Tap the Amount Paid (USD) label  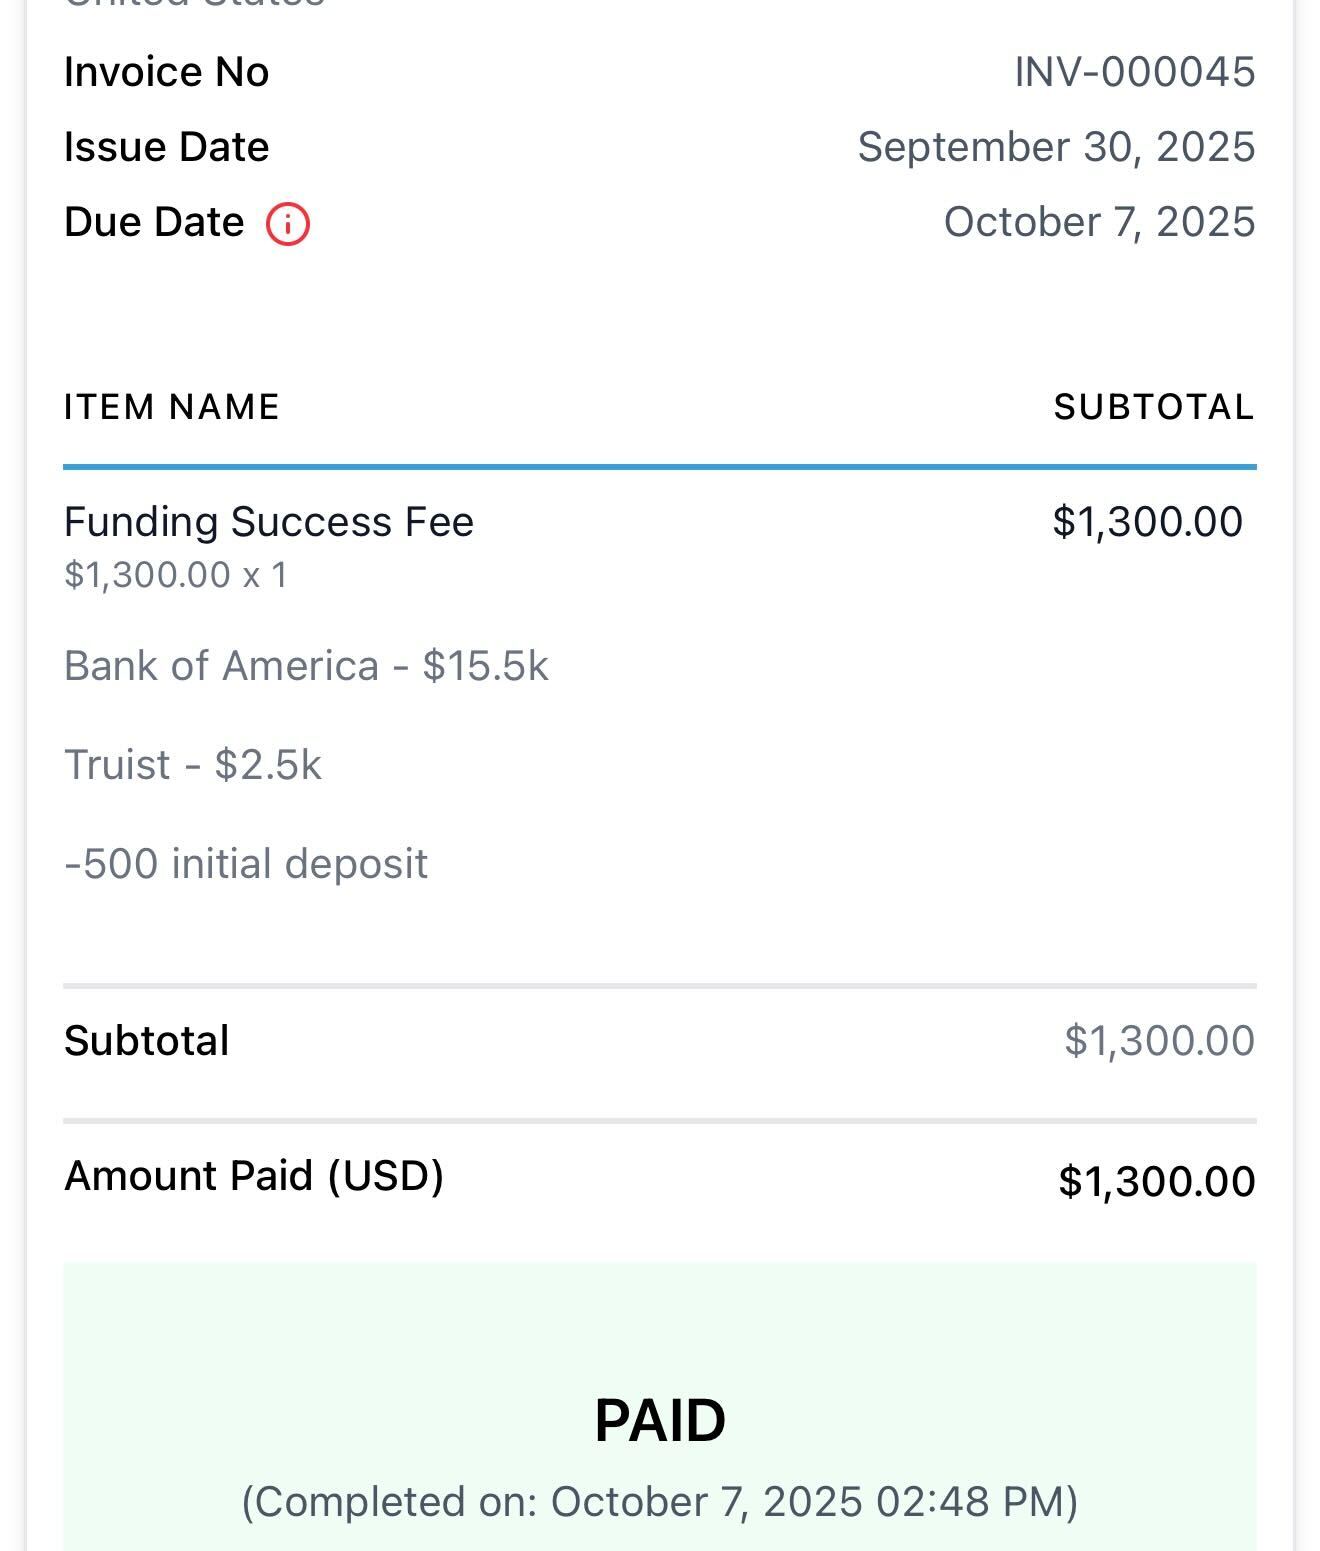pyautogui.click(x=254, y=1176)
